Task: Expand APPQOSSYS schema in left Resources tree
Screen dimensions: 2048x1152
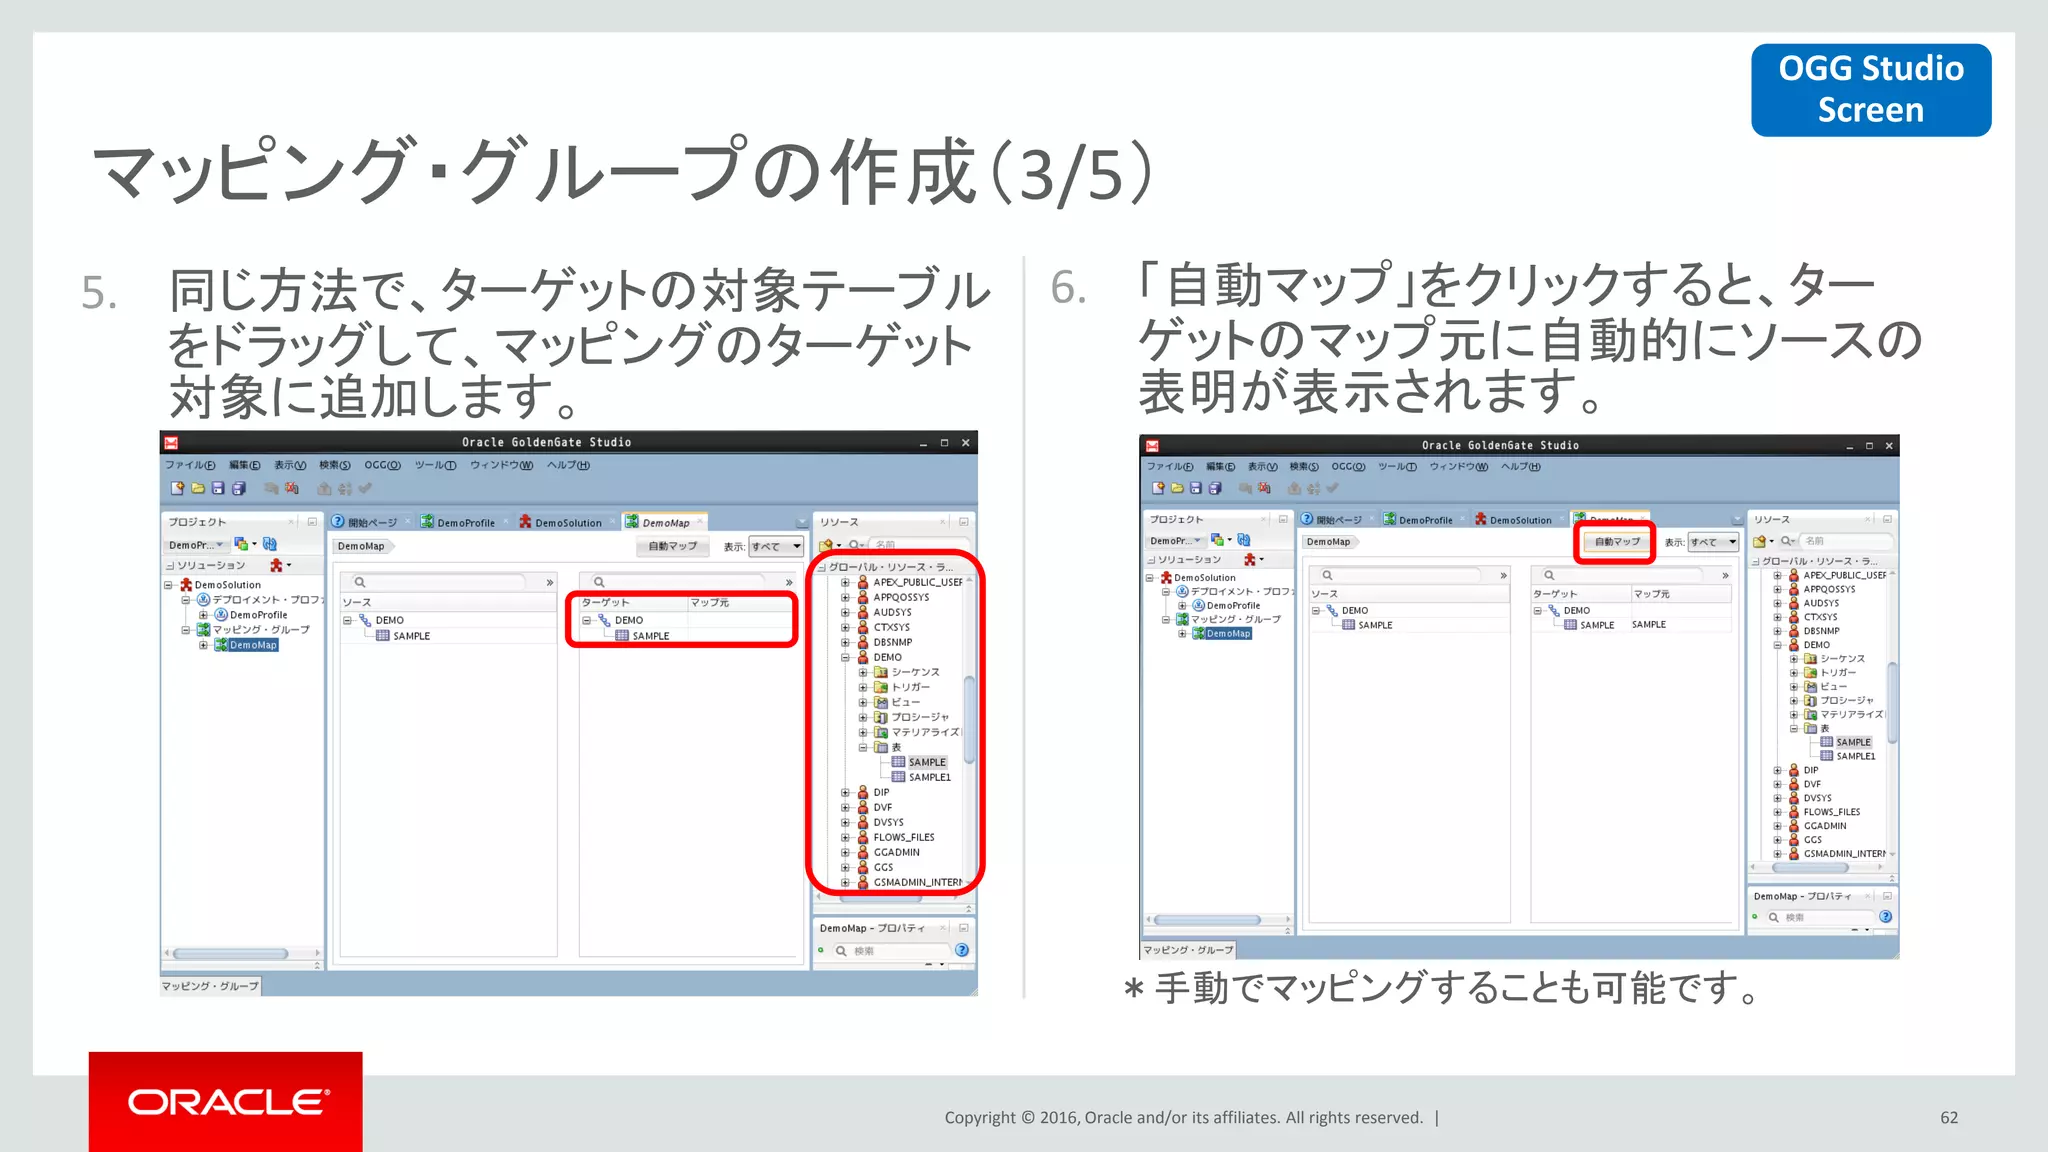Action: pos(845,597)
